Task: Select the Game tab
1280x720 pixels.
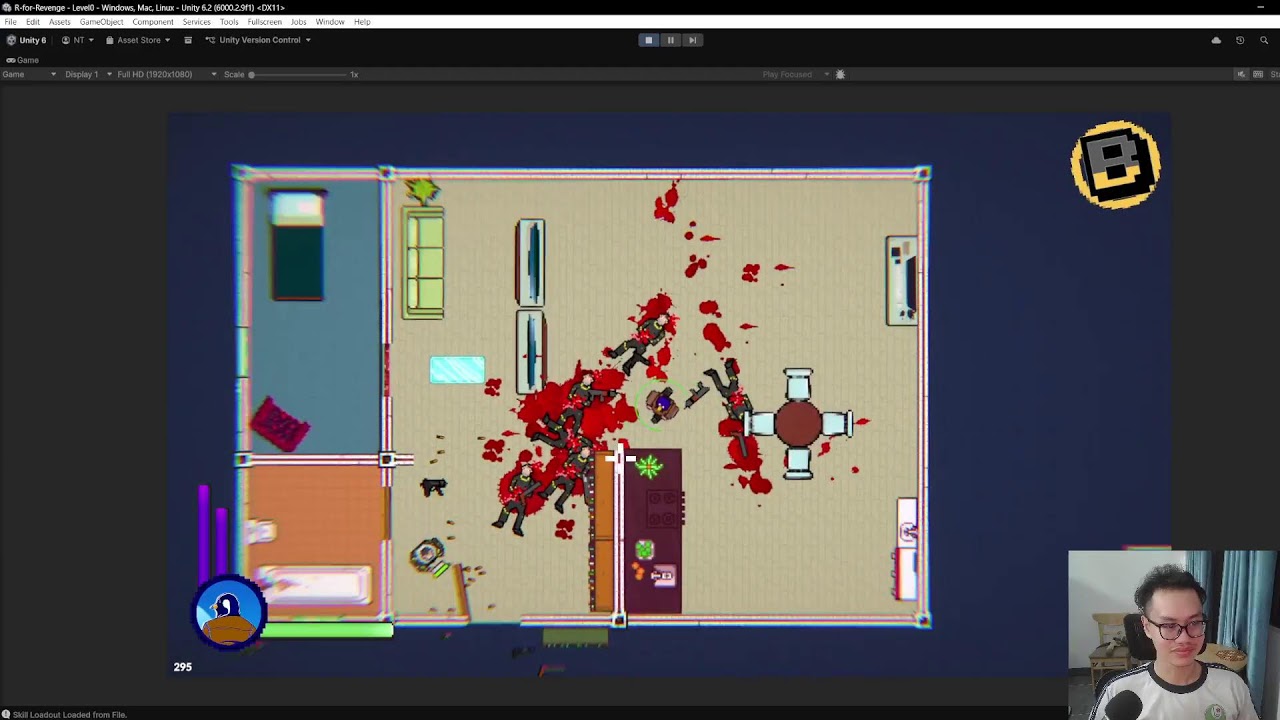Action: point(22,60)
